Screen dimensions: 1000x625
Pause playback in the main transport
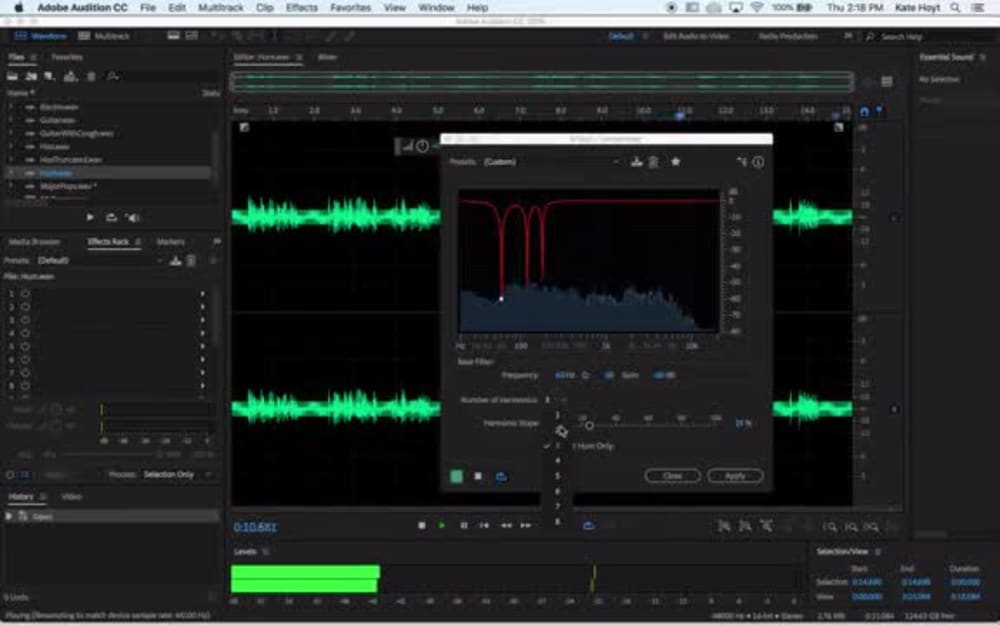(x=464, y=526)
